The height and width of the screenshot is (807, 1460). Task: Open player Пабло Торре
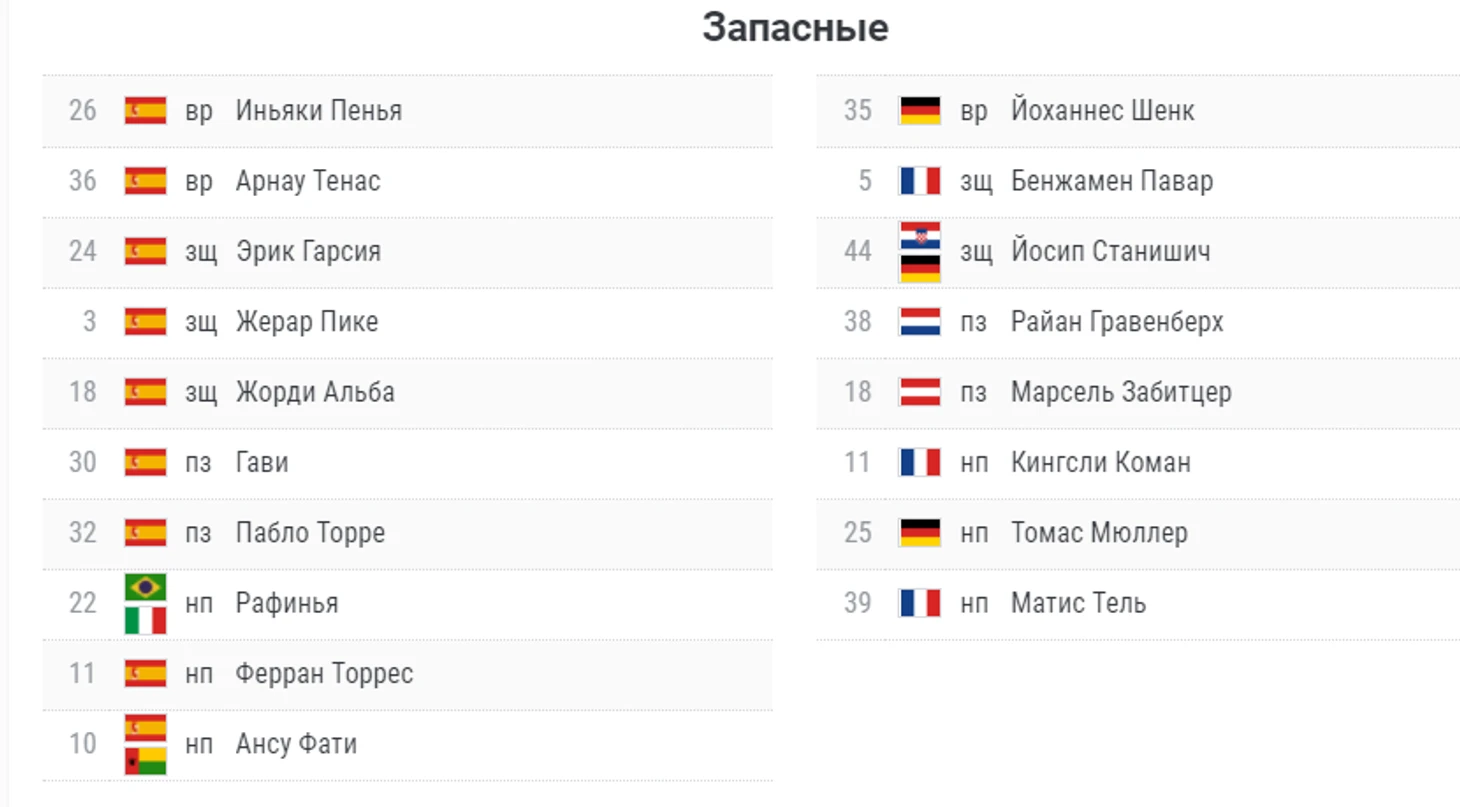point(310,532)
